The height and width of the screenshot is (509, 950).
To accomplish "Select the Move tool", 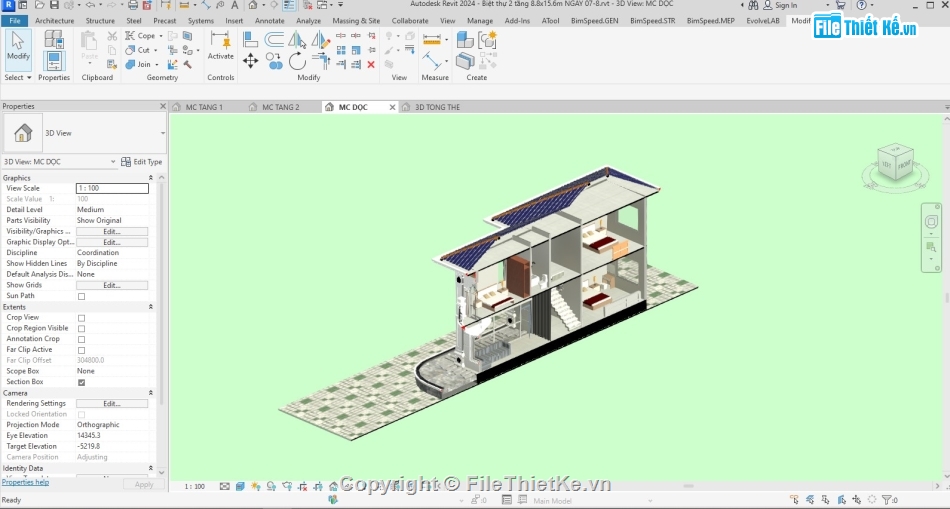I will [x=250, y=61].
